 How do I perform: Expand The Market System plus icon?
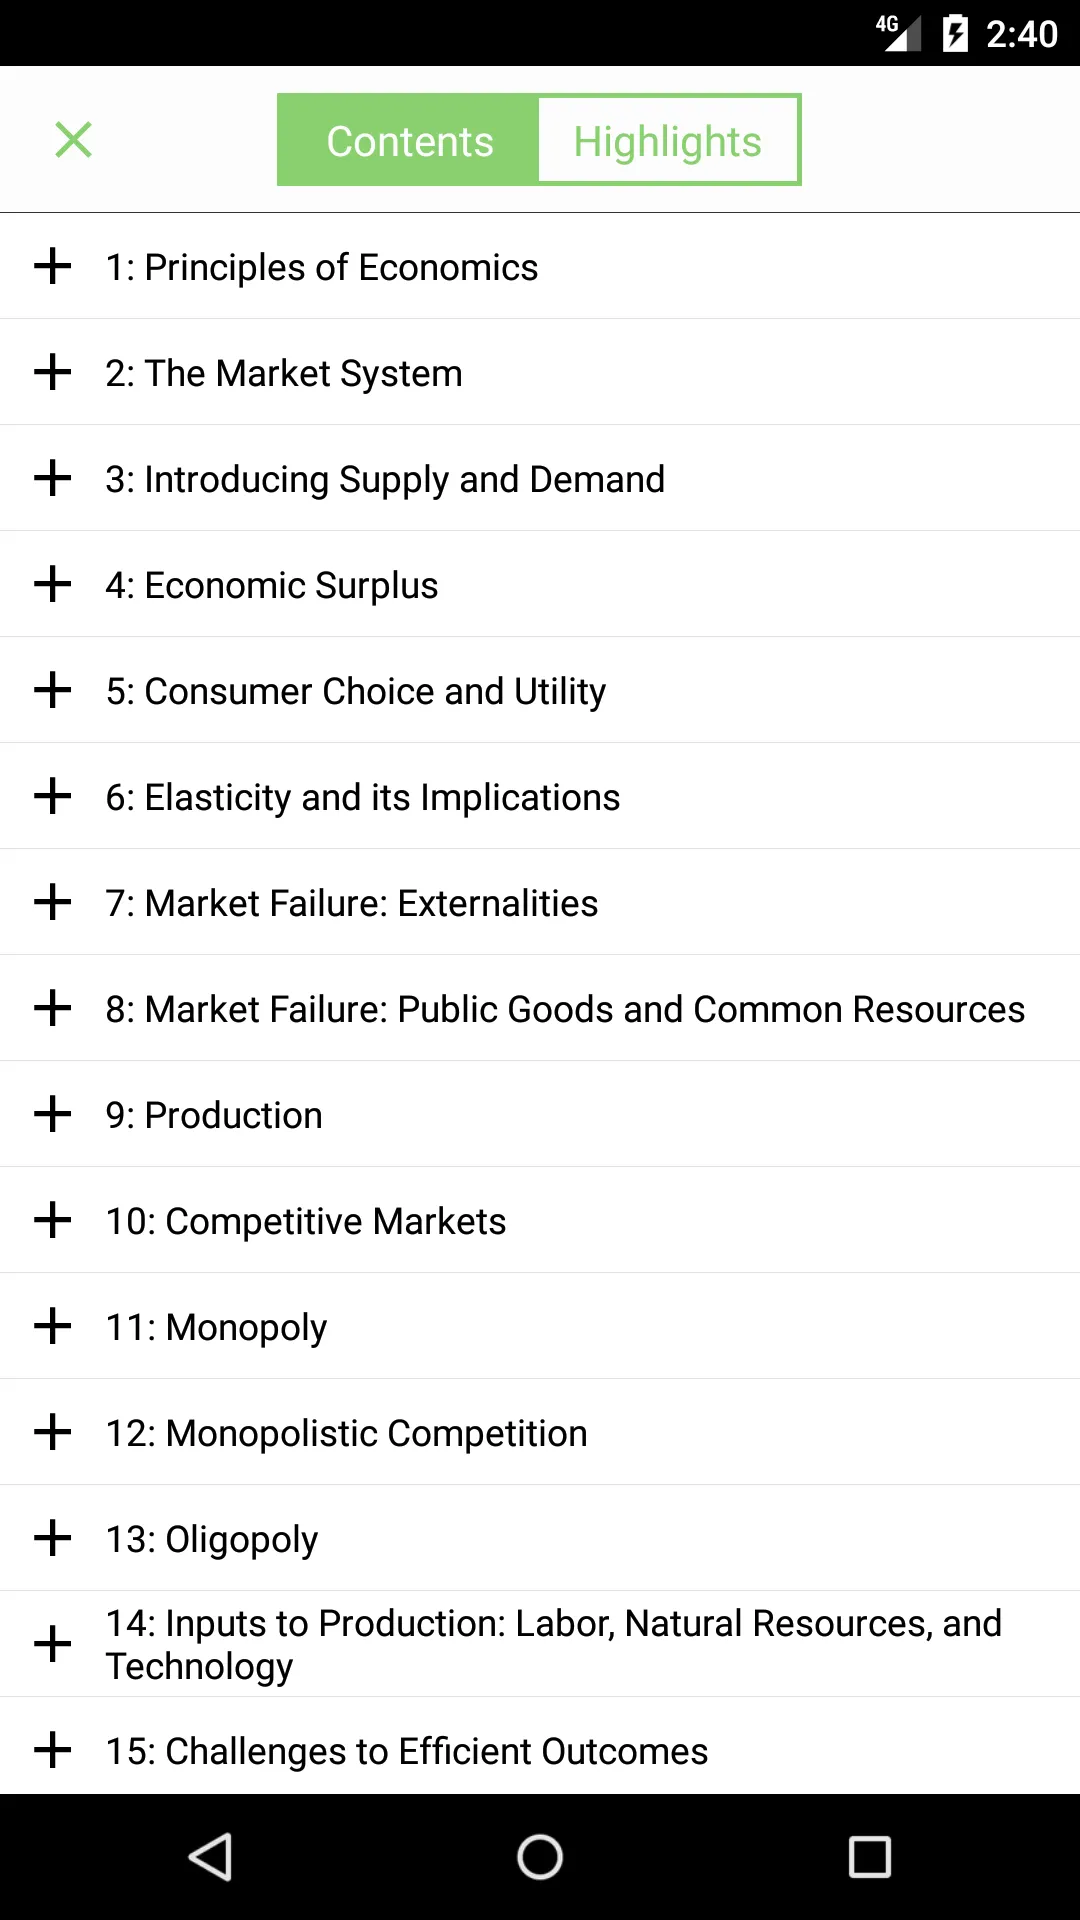point(52,372)
